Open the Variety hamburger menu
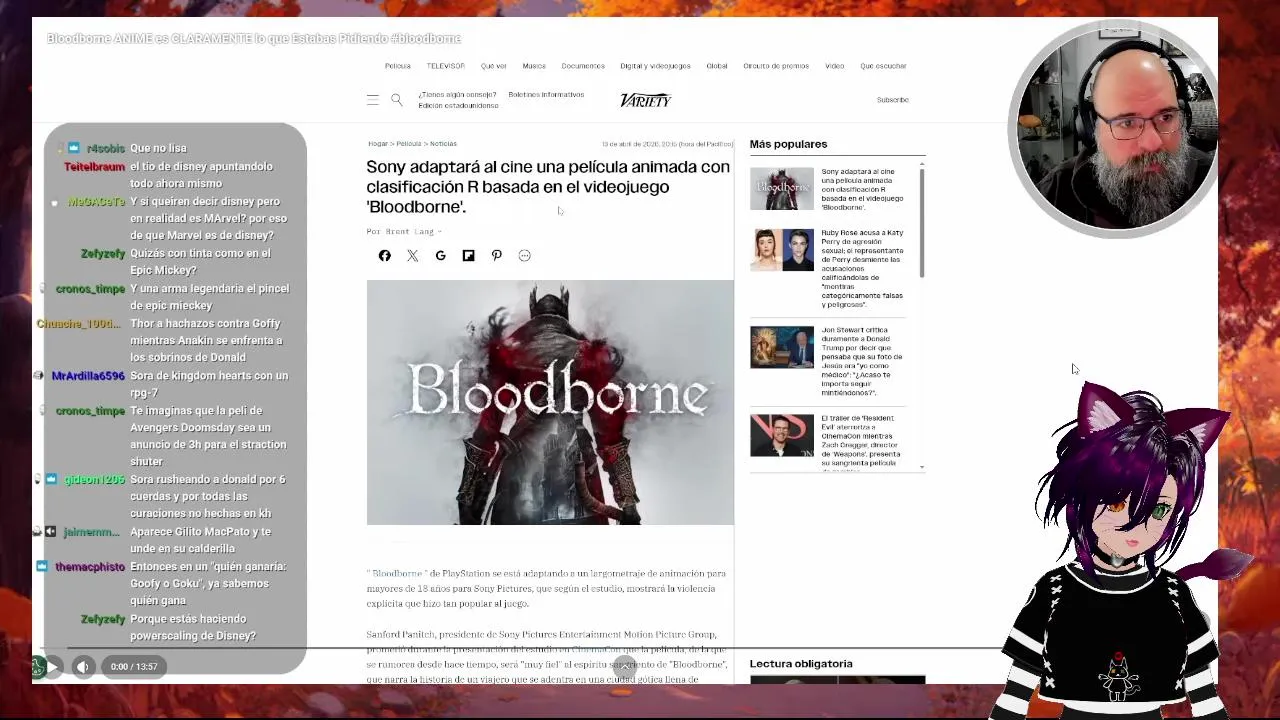Viewport: 1280px width, 720px height. pos(373,100)
